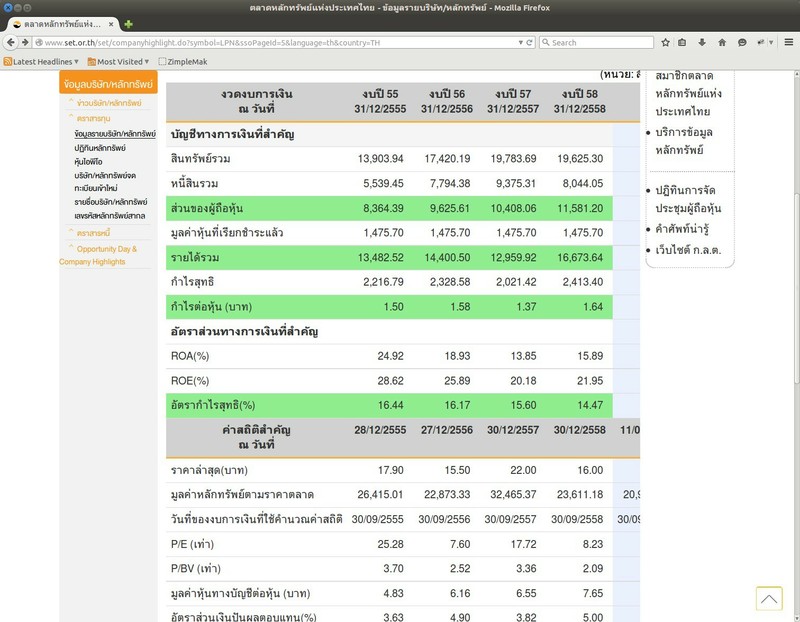800x622 pixels.
Task: Open the Downloads arrow icon
Action: (702, 42)
